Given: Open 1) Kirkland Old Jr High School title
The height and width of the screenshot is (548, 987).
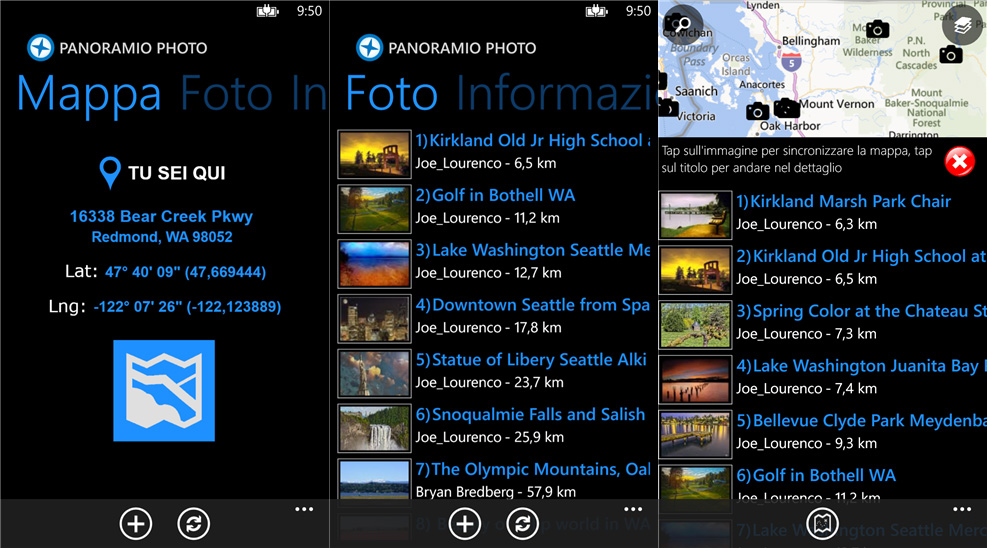Looking at the screenshot, I should pos(533,140).
